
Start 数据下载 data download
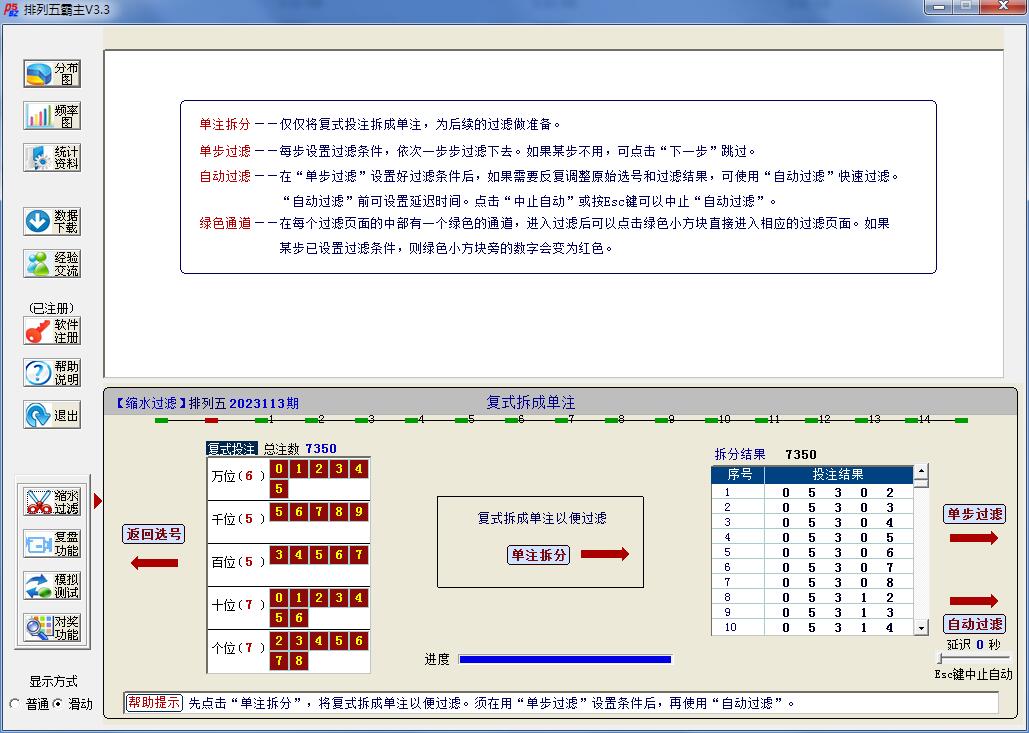coord(51,220)
